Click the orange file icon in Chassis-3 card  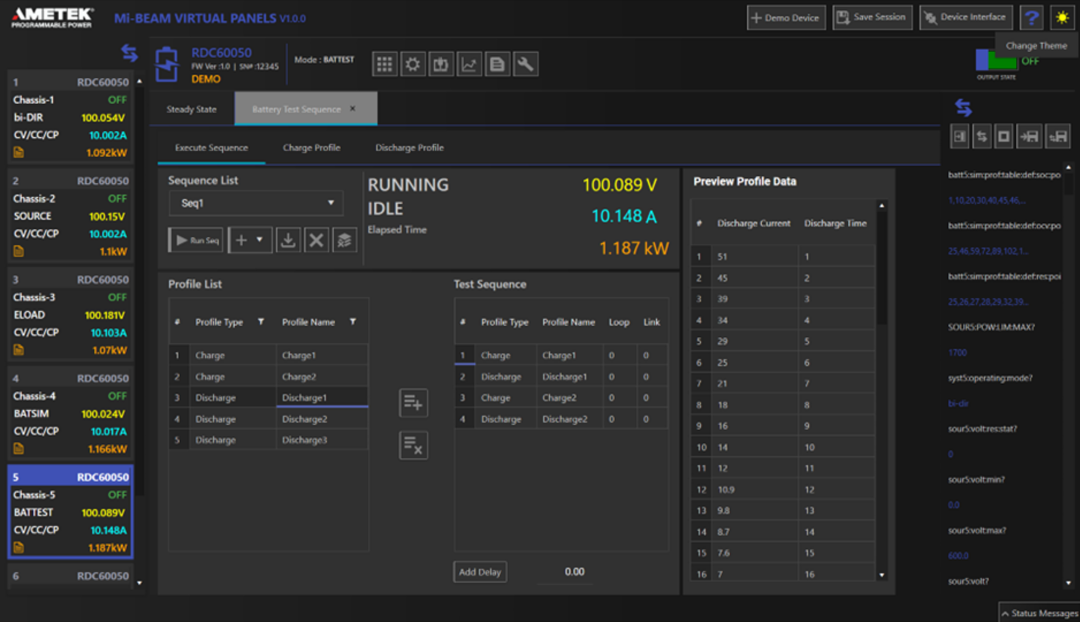tap(19, 350)
